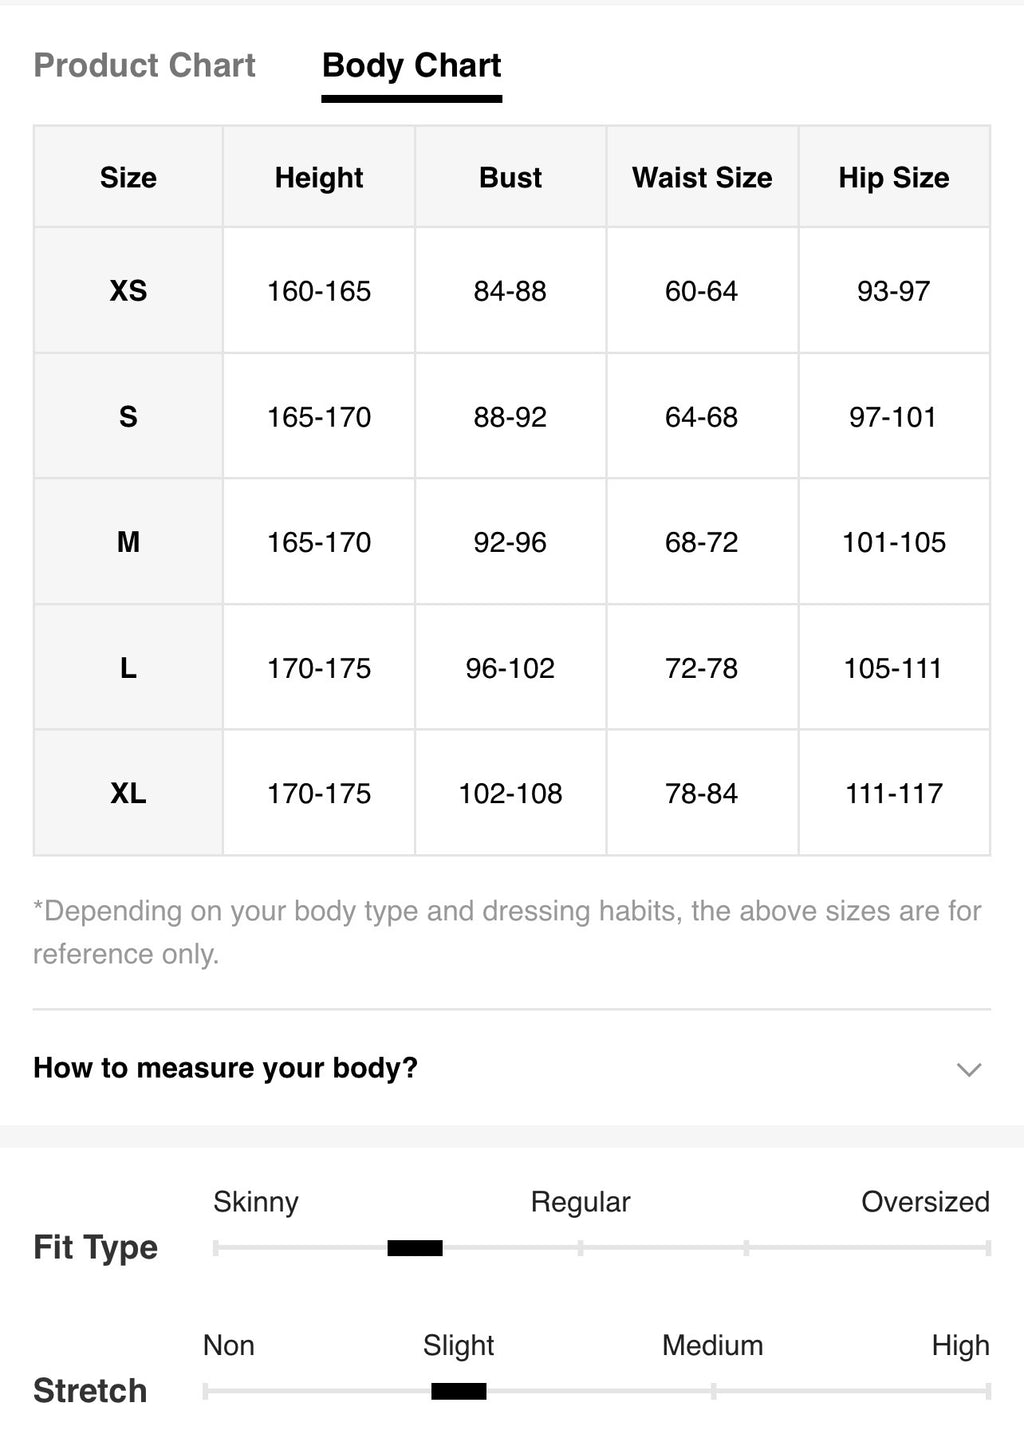Image resolution: width=1024 pixels, height=1434 pixels.
Task: Select the Body Chart tab
Action: pos(411,66)
